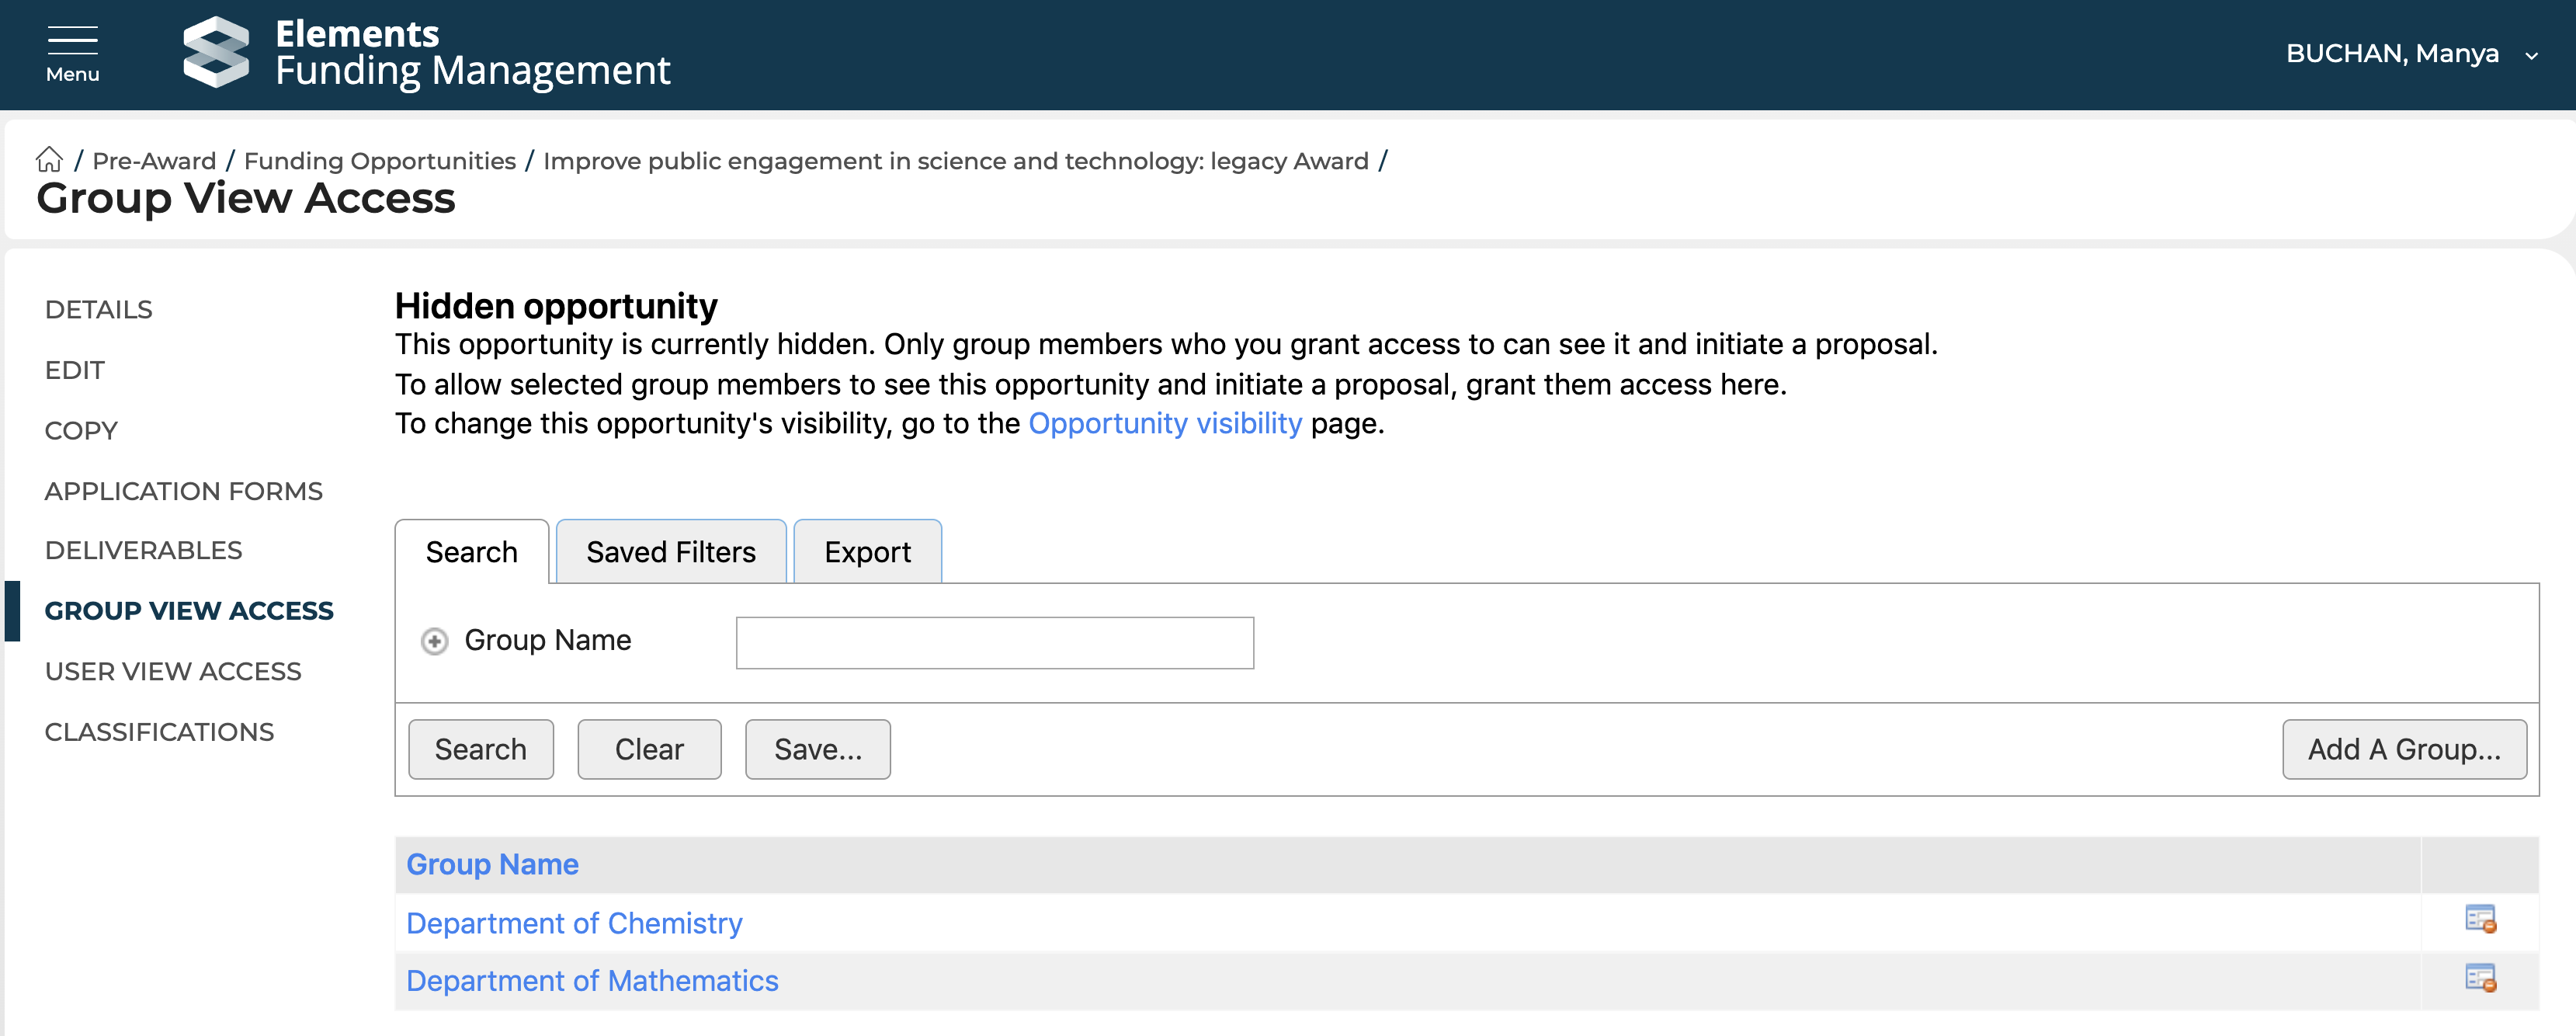Navigate to Funding Opportunities breadcrumb
The image size is (2576, 1036).
tap(379, 161)
